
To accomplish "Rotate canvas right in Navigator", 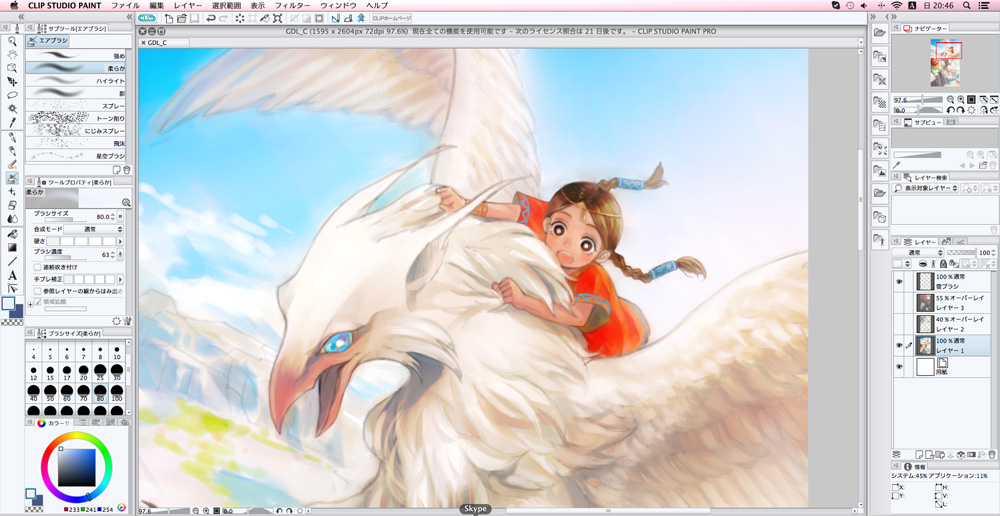I will tap(960, 110).
